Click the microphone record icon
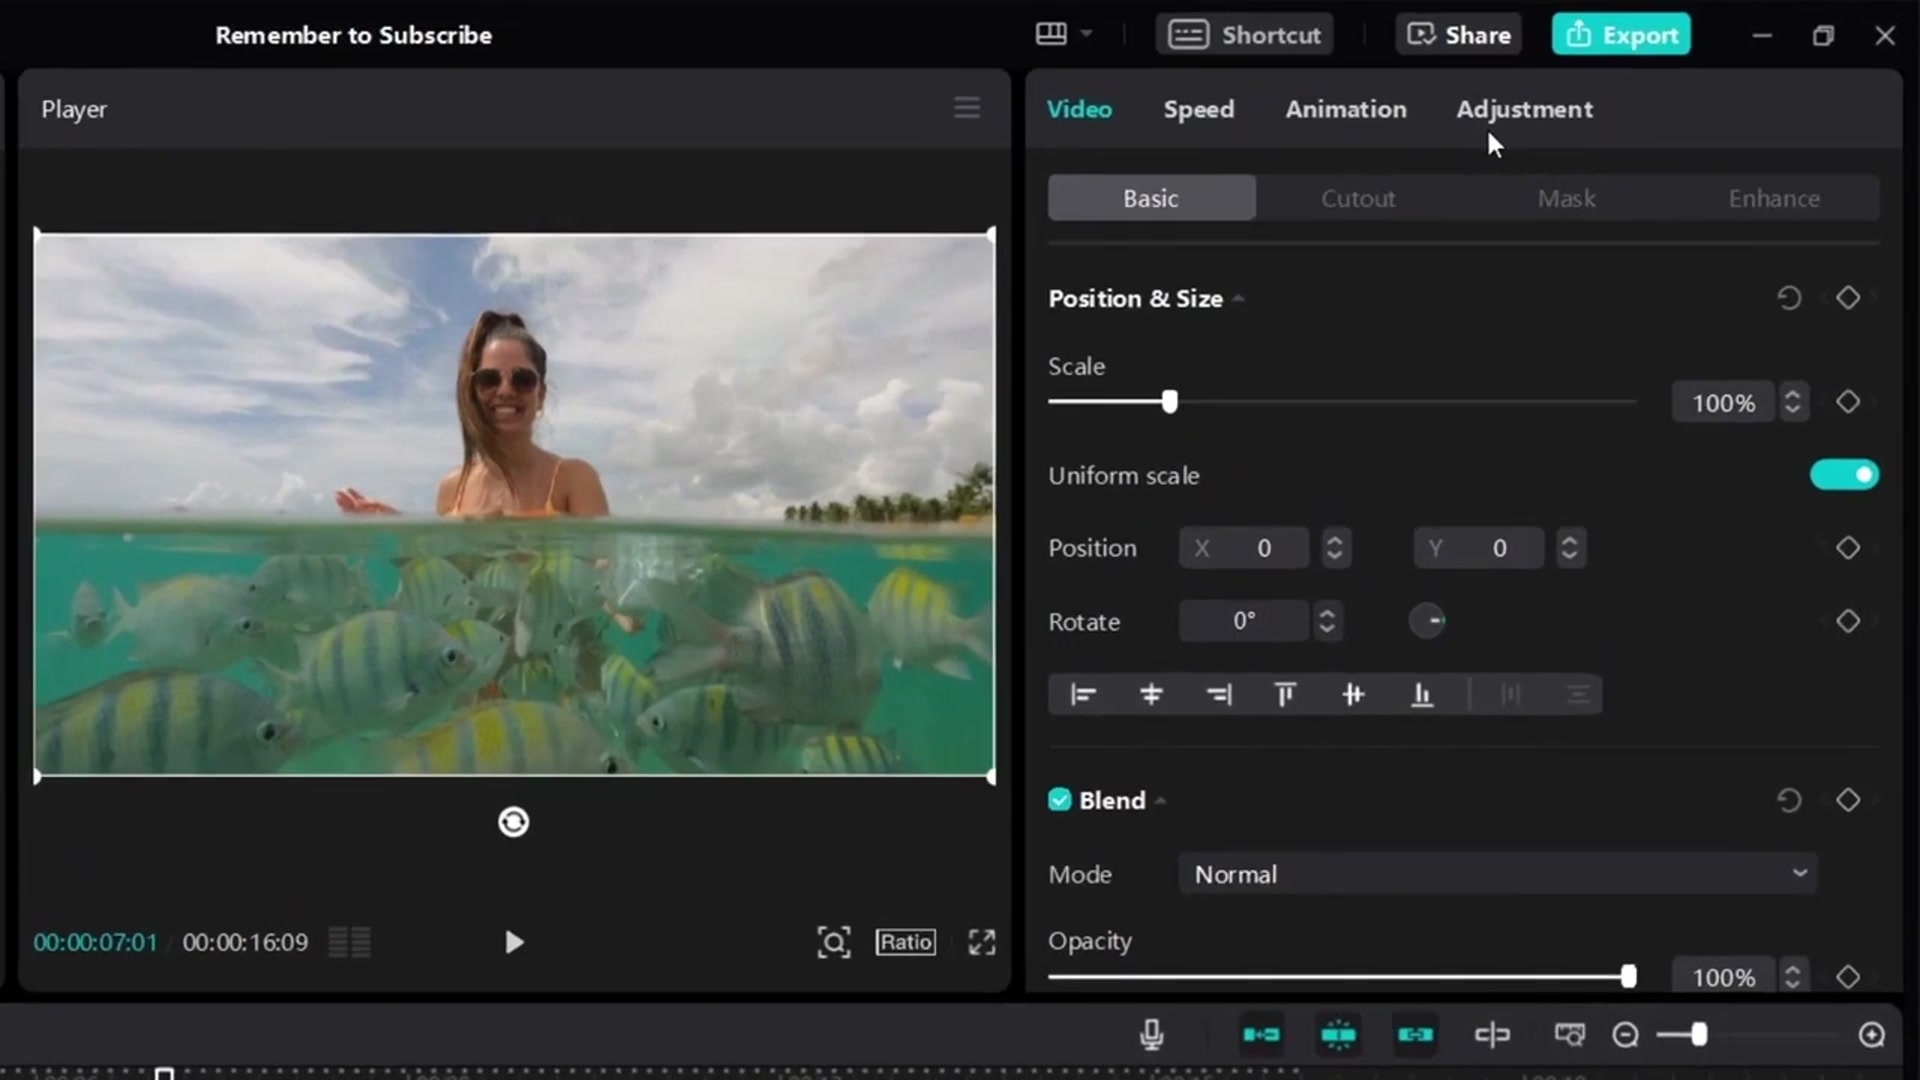This screenshot has height=1080, width=1920. (1151, 1034)
